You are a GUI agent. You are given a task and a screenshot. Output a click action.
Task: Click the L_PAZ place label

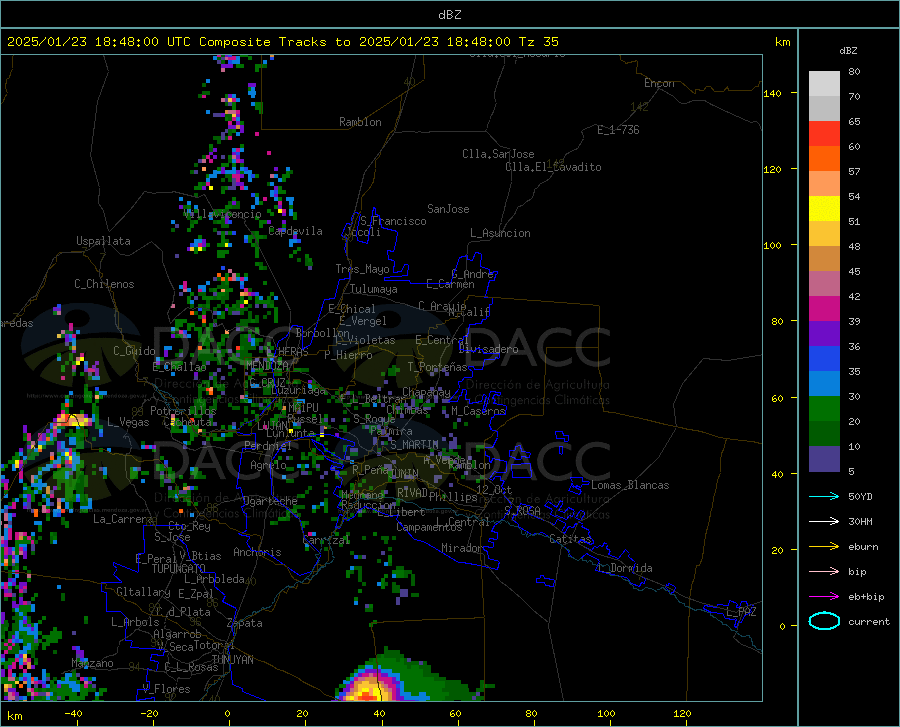(x=742, y=612)
